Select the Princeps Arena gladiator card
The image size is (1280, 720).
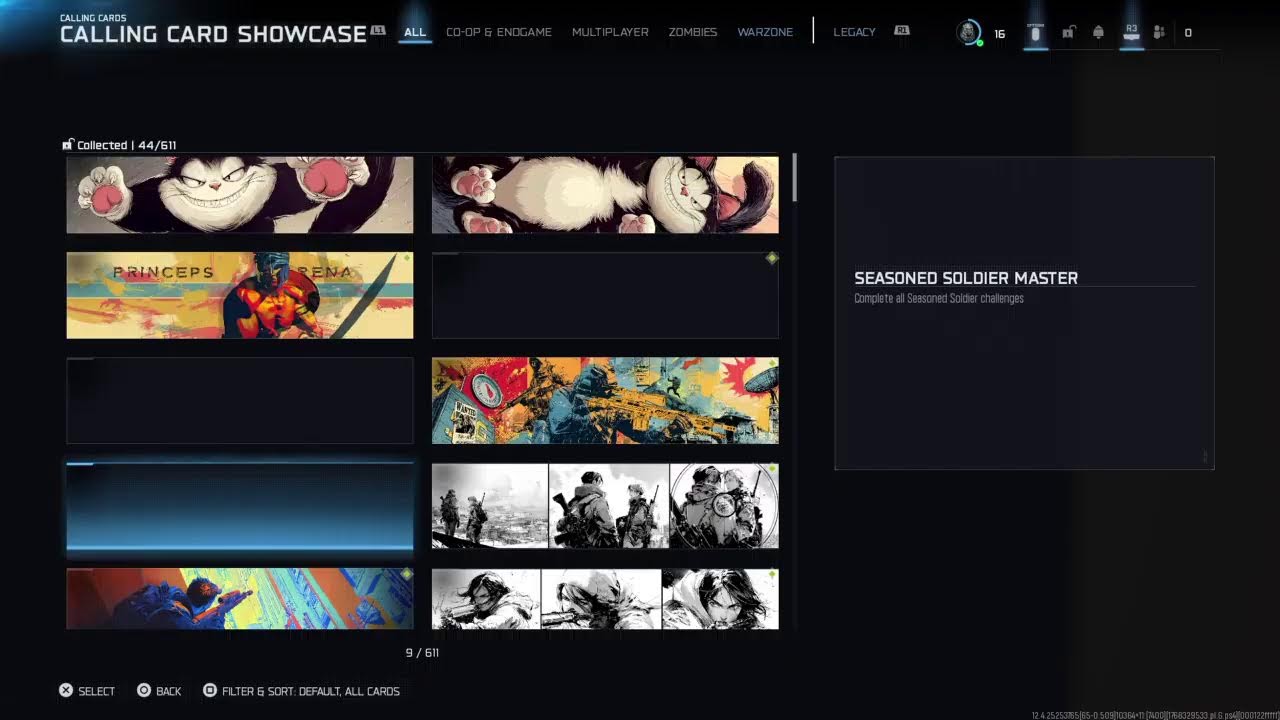point(240,295)
